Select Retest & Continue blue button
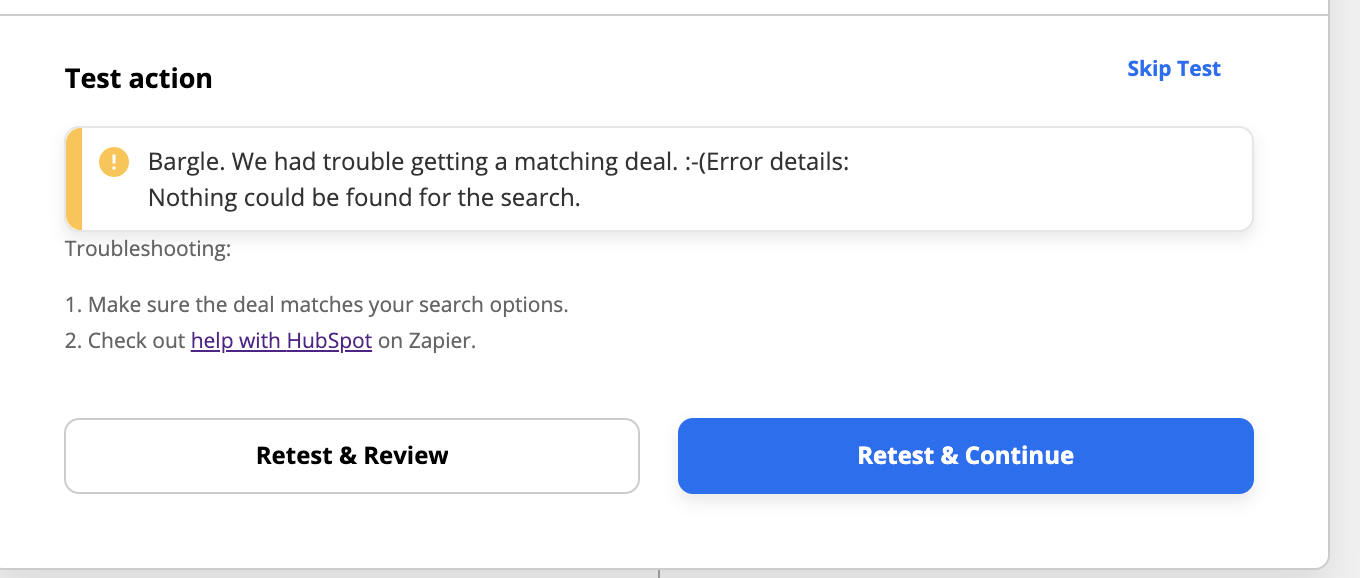The image size is (1360, 578). click(966, 456)
